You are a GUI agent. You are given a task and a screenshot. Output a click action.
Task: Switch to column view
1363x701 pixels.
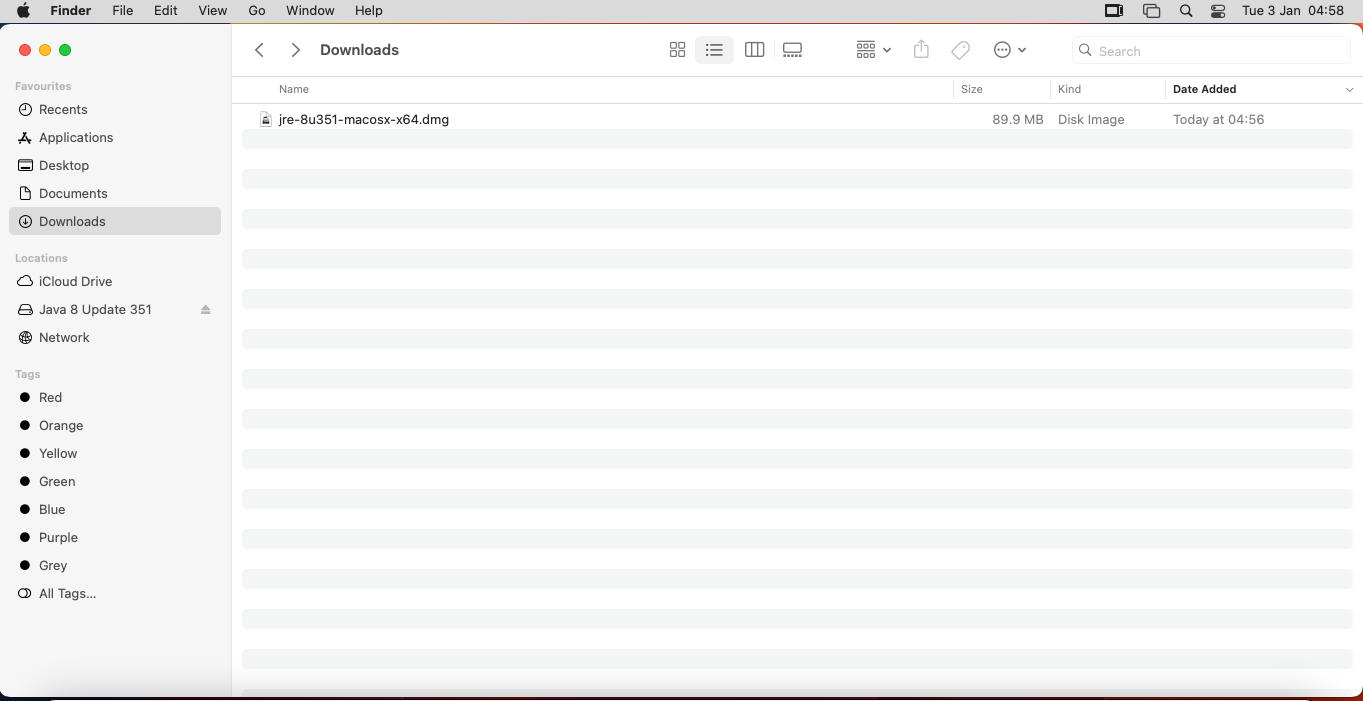[755, 50]
